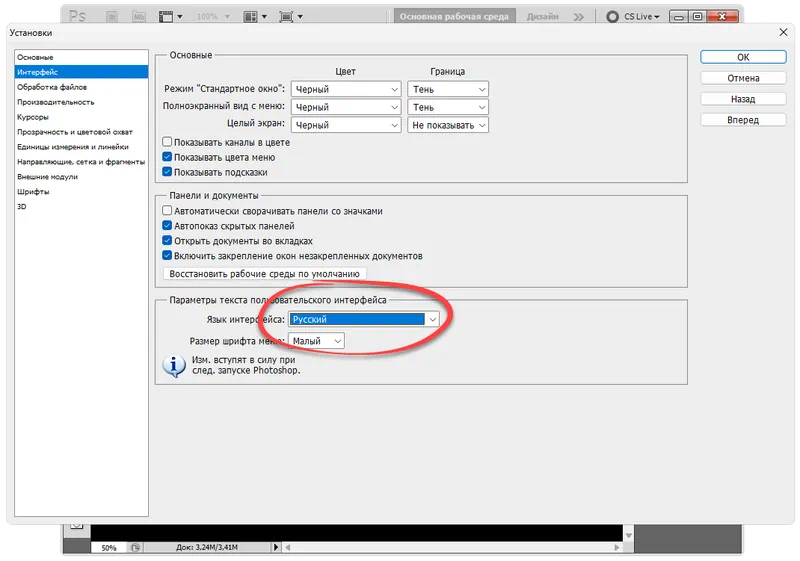The height and width of the screenshot is (561, 800).
Task: Open the Производительность settings
Action: pyautogui.click(x=82, y=102)
